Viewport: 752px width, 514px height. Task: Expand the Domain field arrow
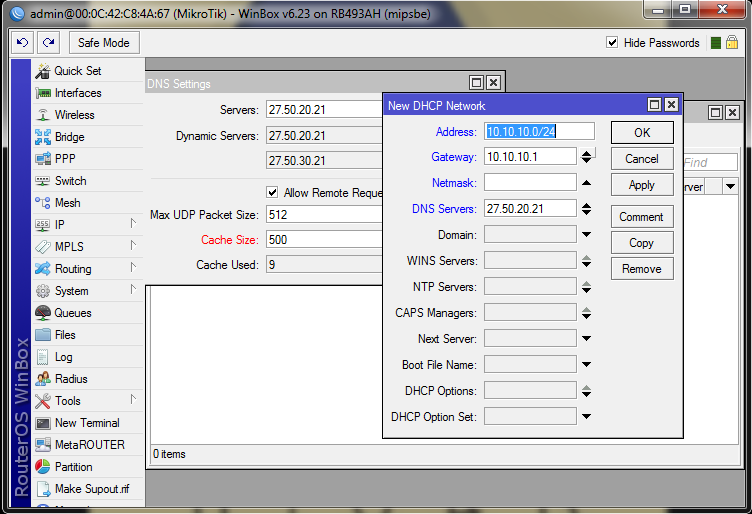586,234
